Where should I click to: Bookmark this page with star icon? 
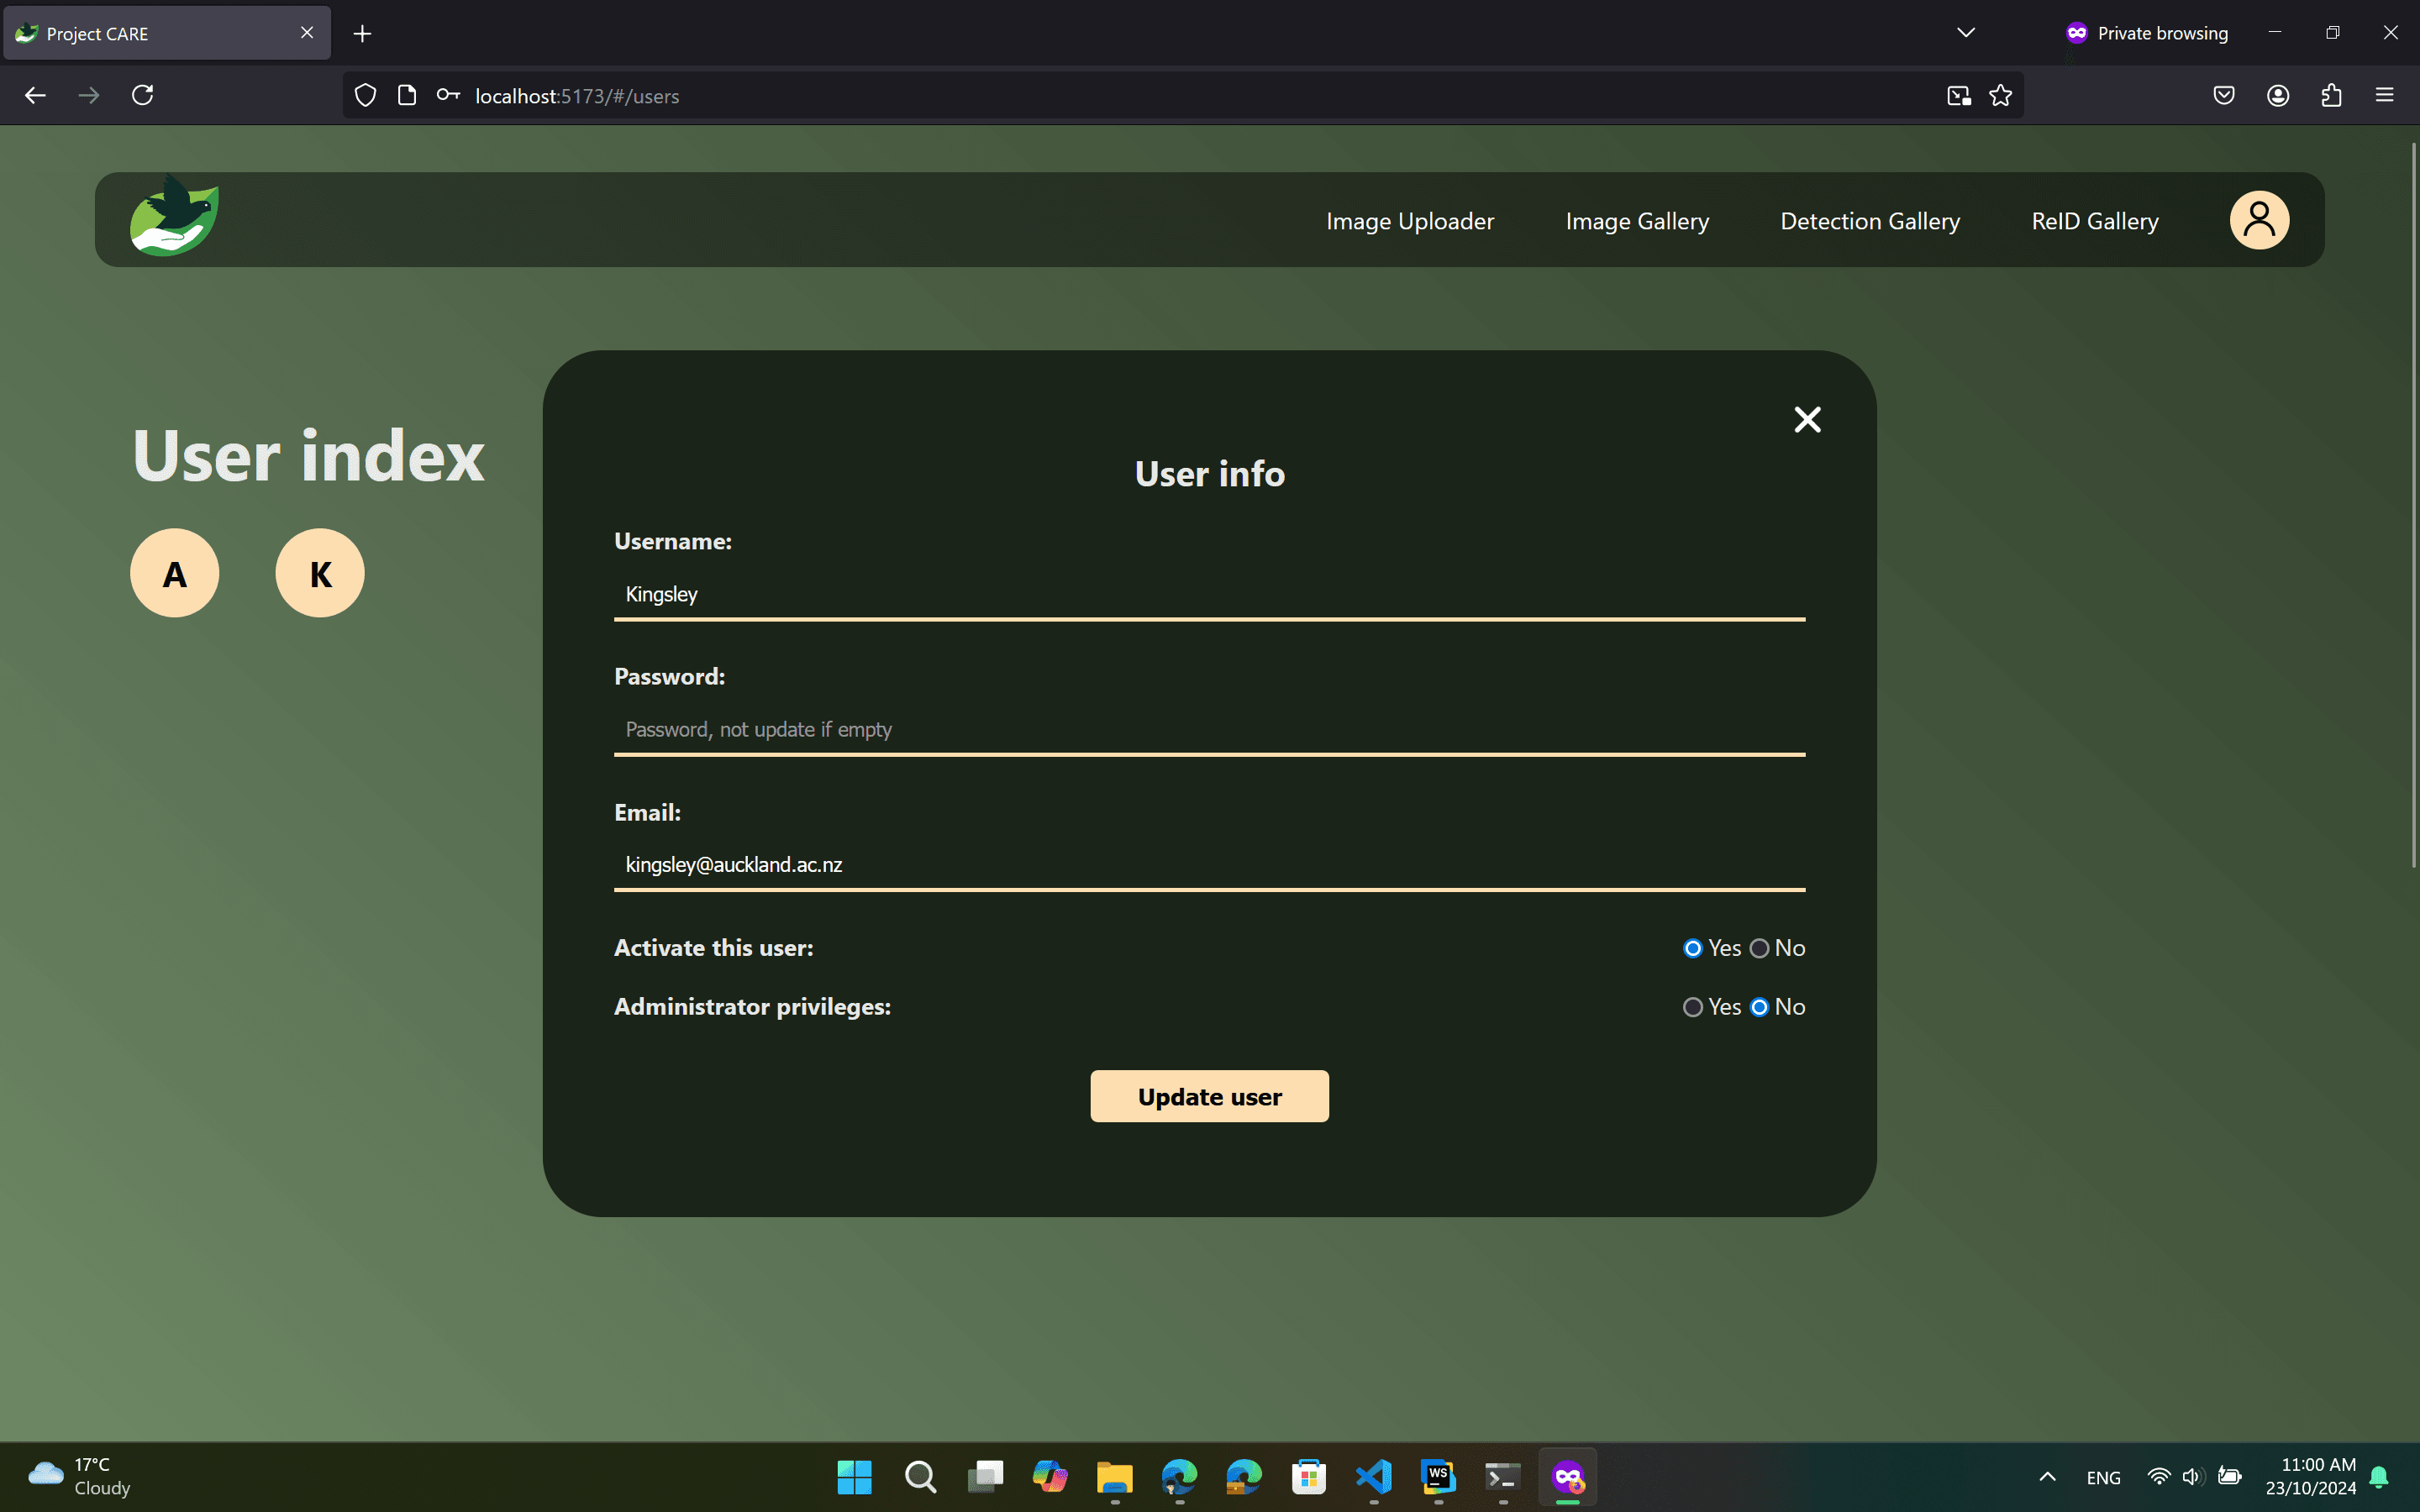(2000, 96)
